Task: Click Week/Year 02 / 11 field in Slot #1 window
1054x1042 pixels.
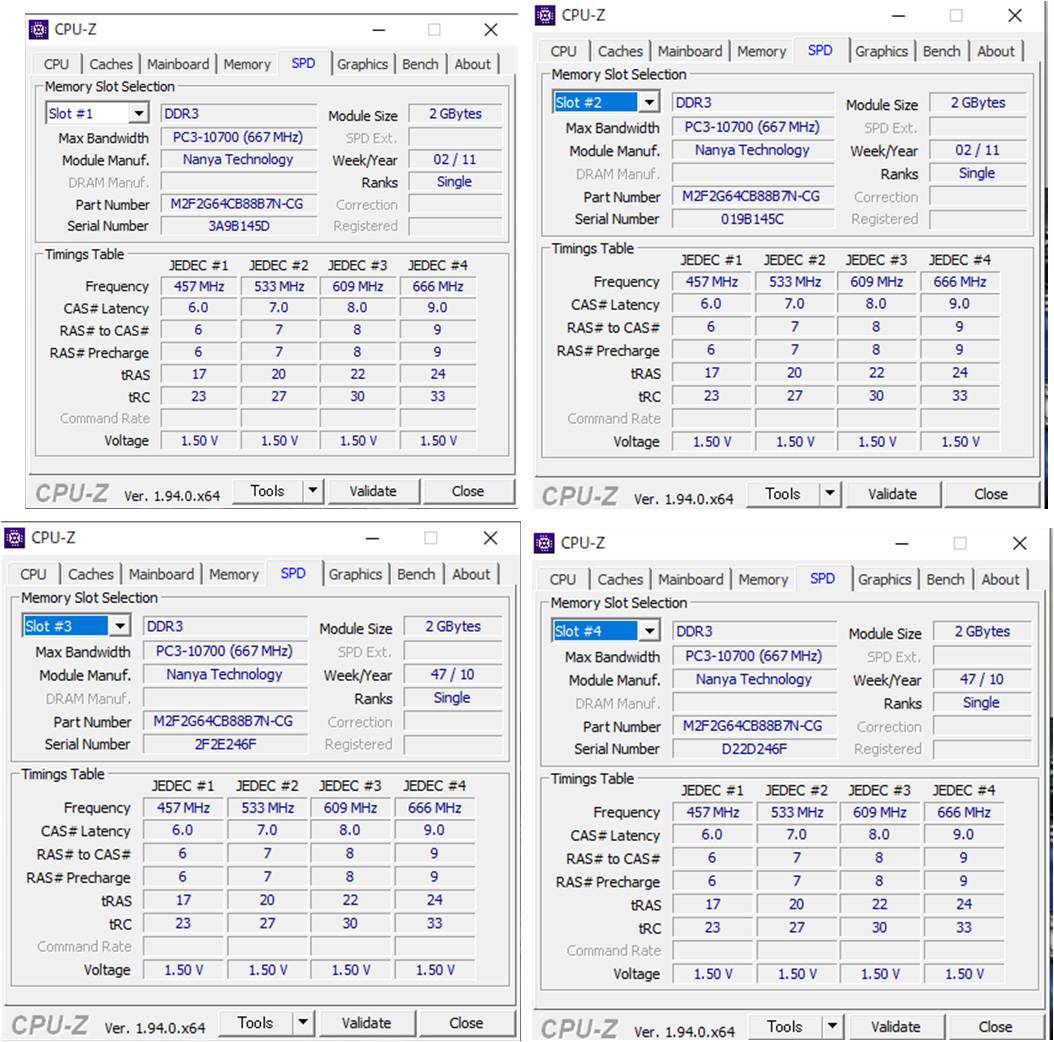Action: point(454,159)
